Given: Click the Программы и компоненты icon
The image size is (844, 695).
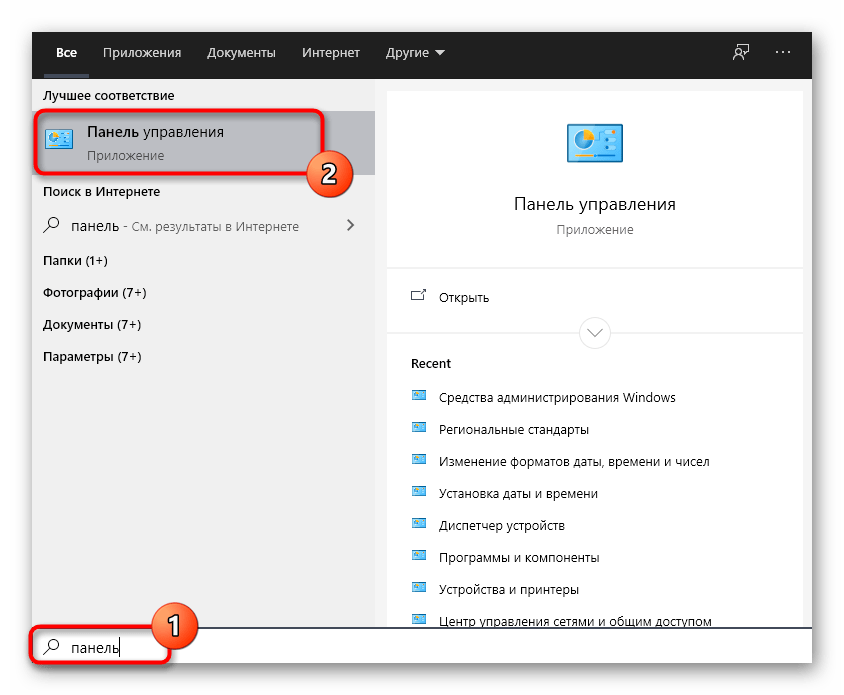Looking at the screenshot, I should point(419,557).
